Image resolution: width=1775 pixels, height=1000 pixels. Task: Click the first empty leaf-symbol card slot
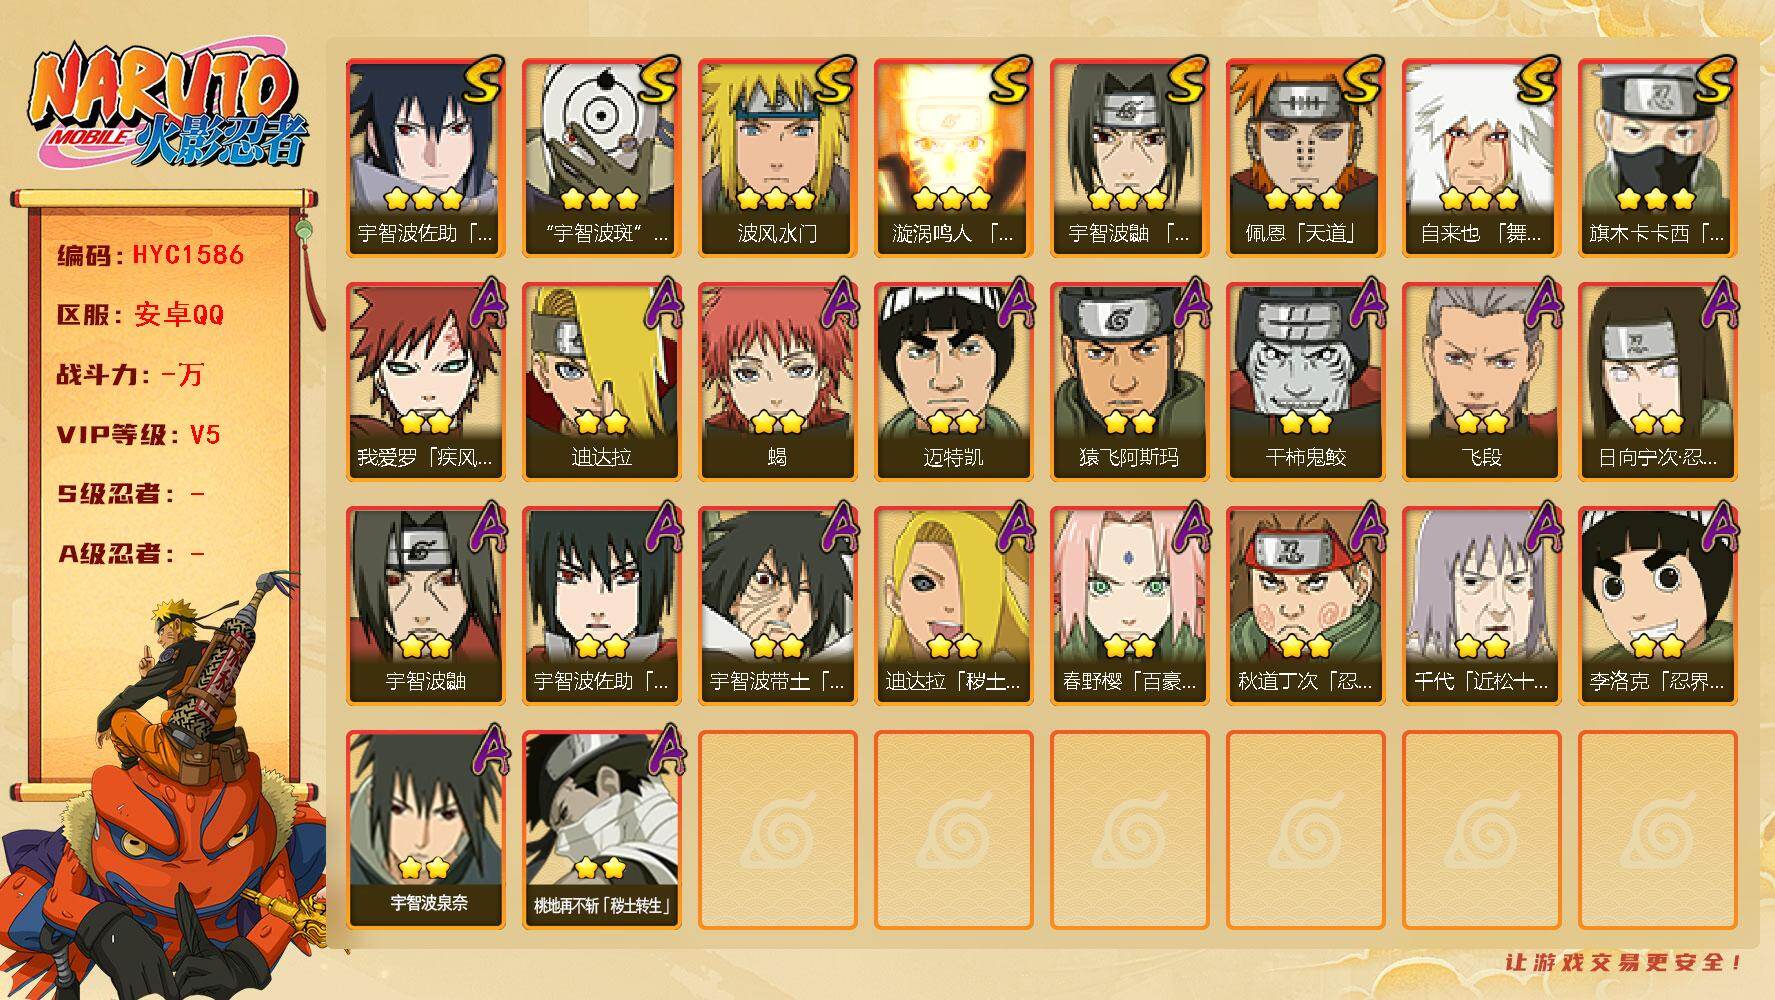point(777,829)
